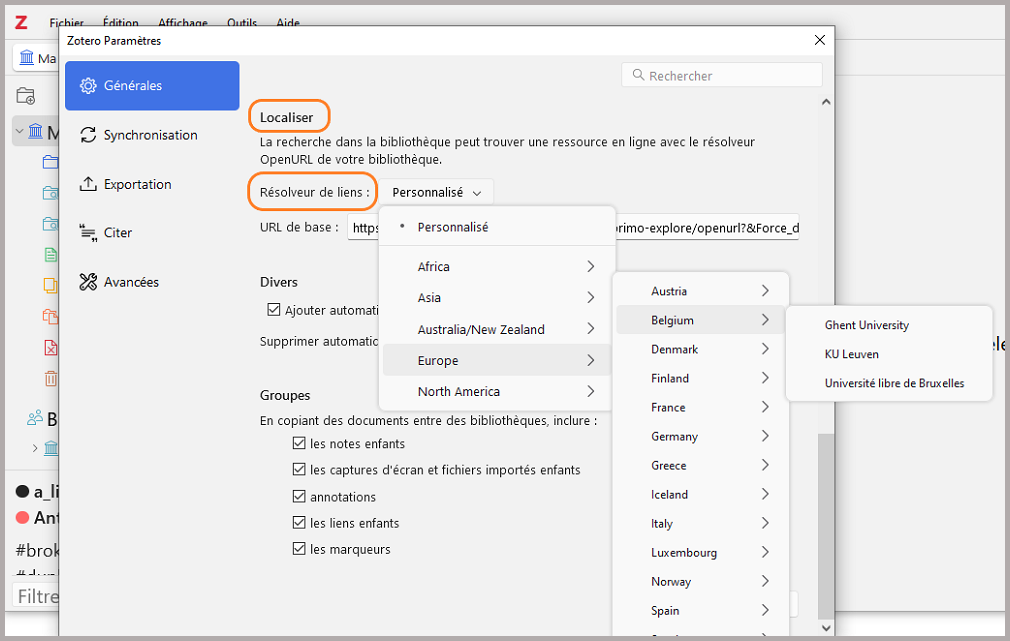Click the library tab icon in main window
This screenshot has width=1010, height=641.
pos(26,58)
